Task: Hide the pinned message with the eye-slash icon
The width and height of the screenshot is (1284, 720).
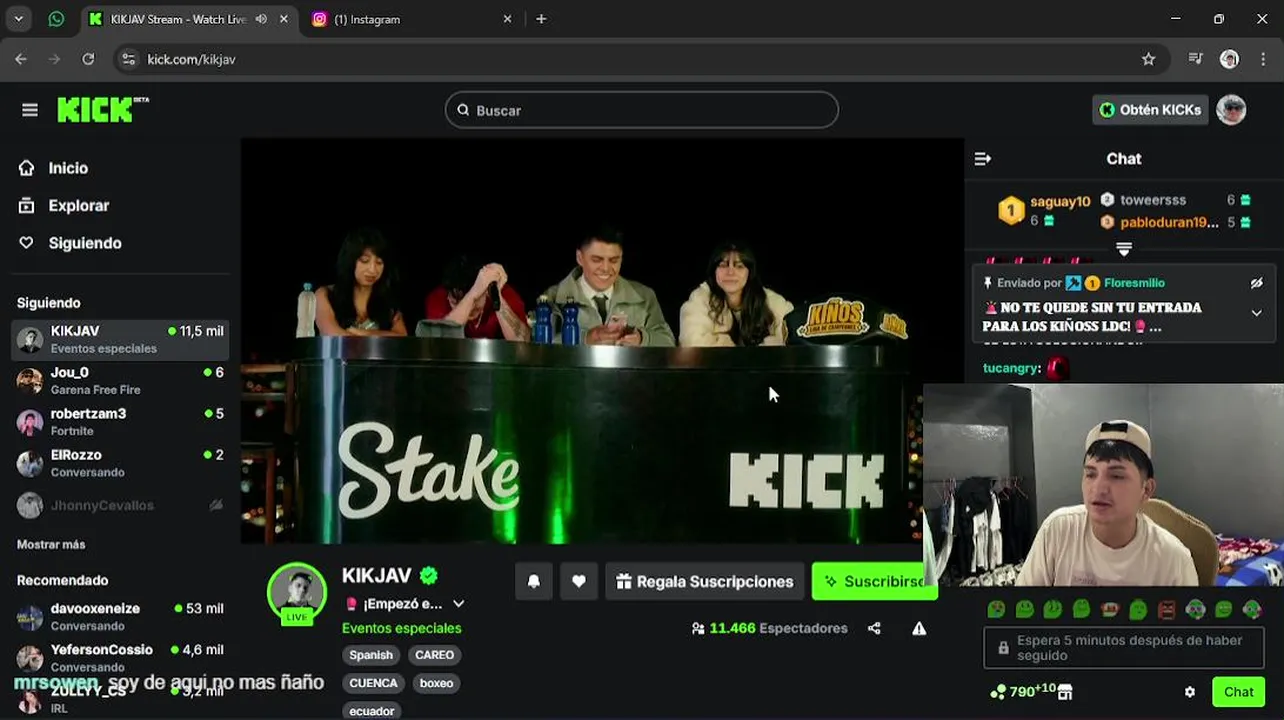Action: click(1257, 283)
